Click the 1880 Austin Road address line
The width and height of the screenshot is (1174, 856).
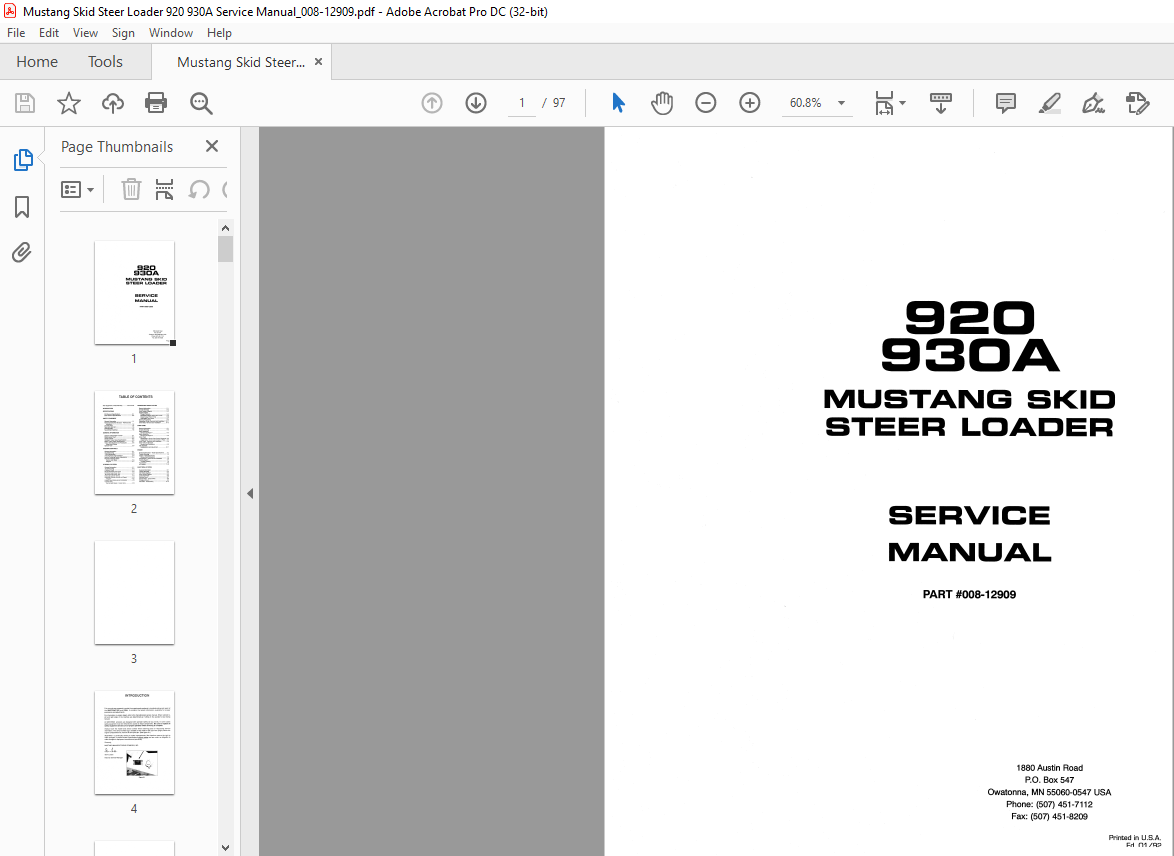(1049, 768)
